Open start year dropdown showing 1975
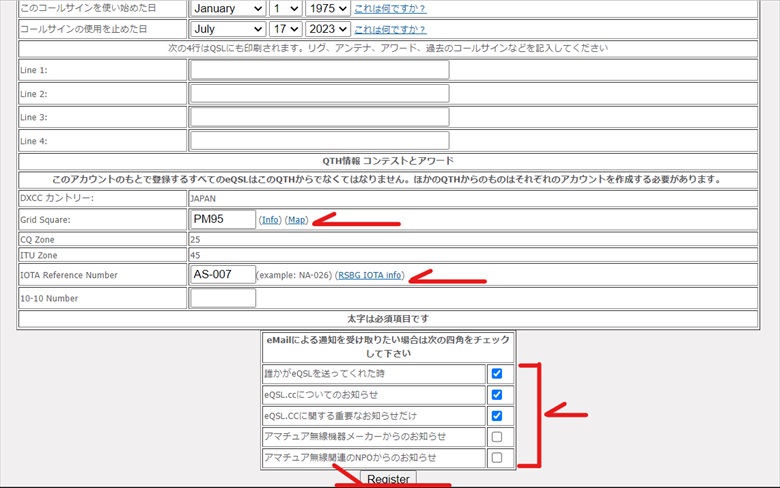The image size is (780, 488). (328, 8)
